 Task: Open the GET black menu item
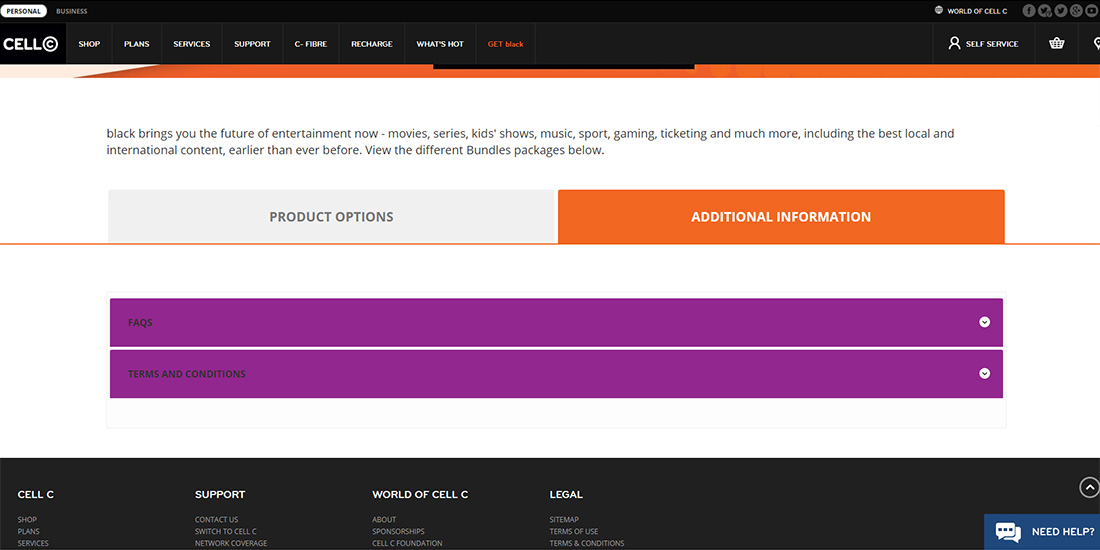click(x=505, y=44)
